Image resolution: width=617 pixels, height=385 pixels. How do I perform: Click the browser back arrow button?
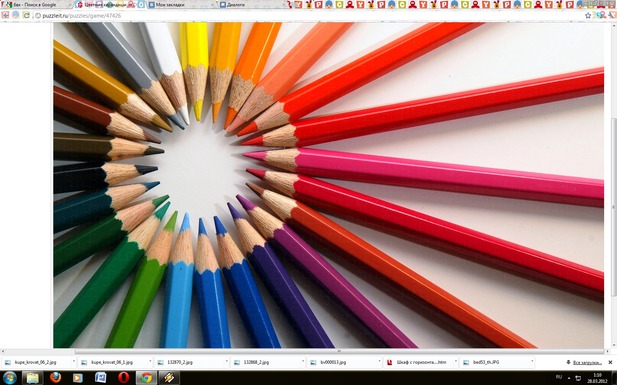click(5, 15)
